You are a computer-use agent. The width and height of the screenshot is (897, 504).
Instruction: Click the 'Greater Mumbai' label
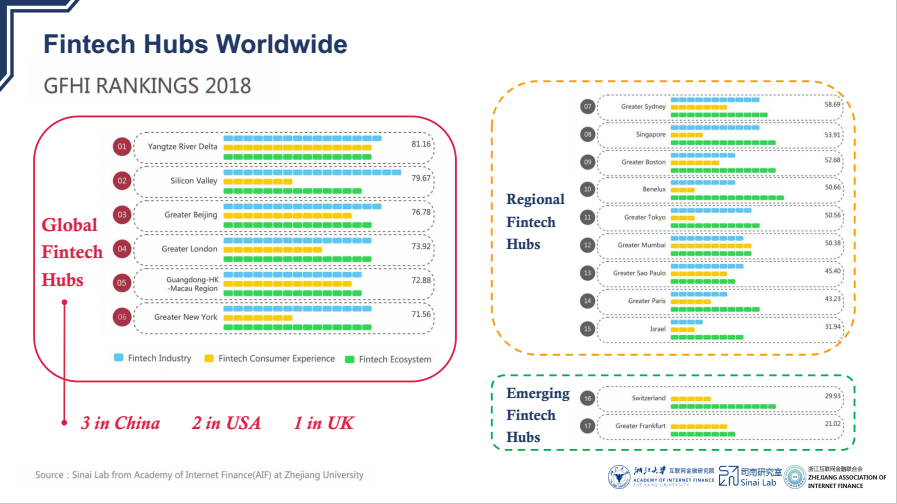[641, 245]
